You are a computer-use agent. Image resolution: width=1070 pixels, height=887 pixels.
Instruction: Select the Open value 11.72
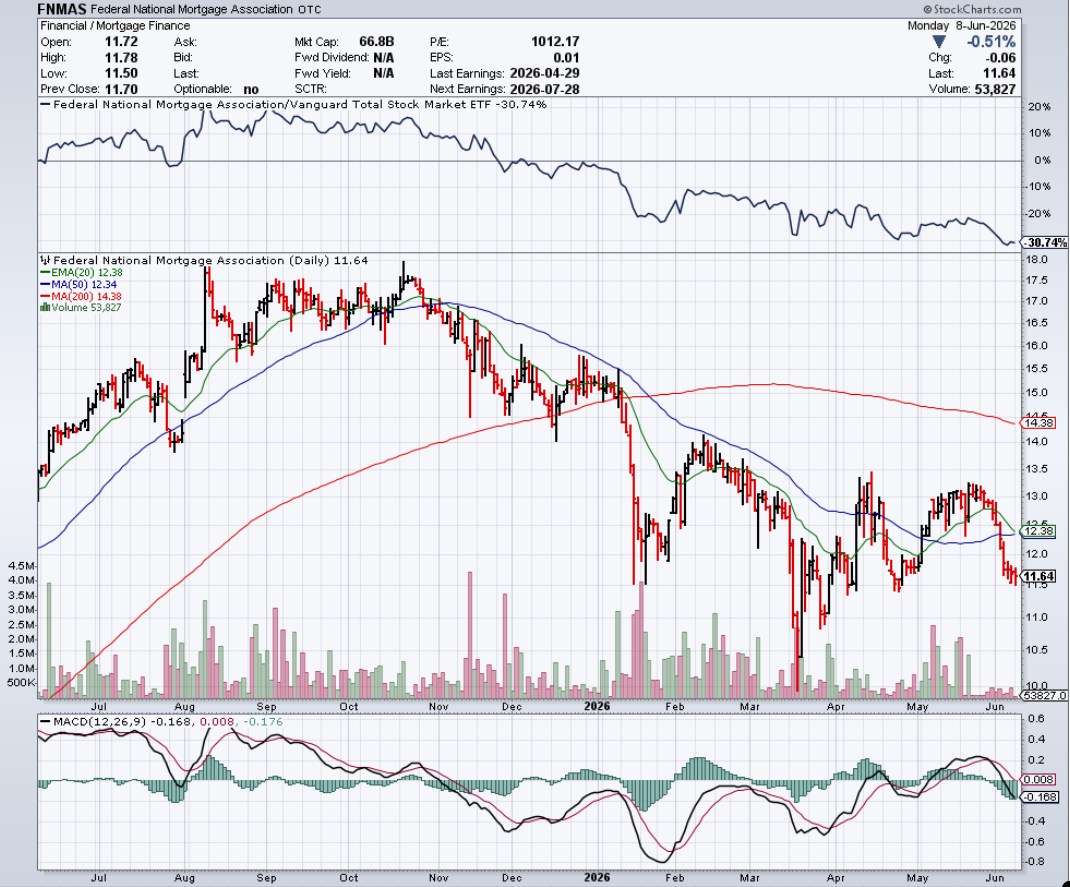pyautogui.click(x=121, y=42)
